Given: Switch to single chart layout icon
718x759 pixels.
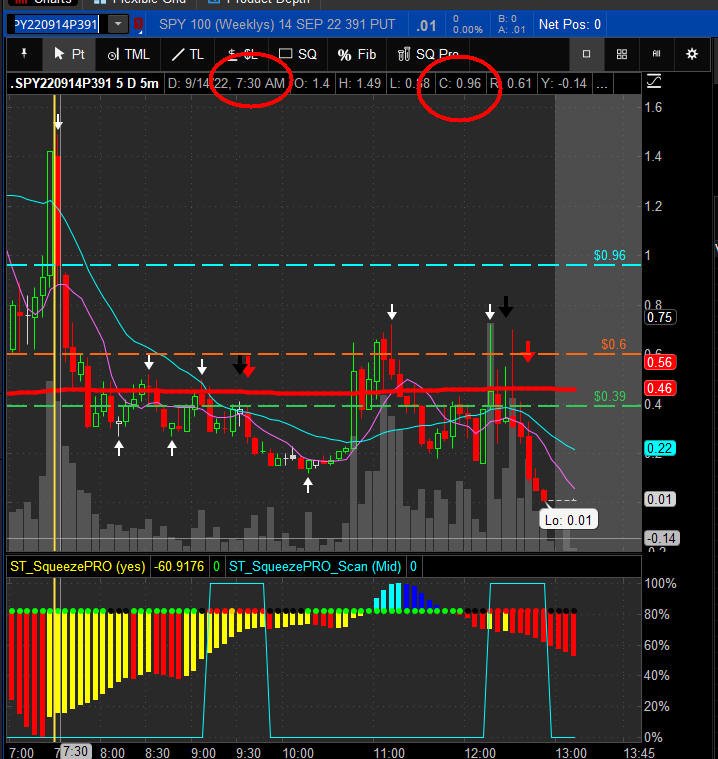Looking at the screenshot, I should (x=586, y=54).
